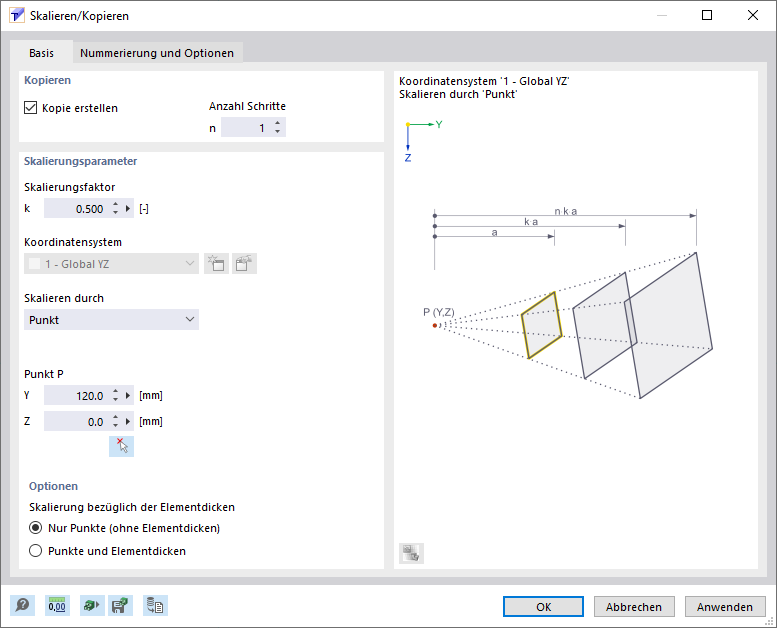Open arrow menu next to Skalierungsfaktor k
The width and height of the screenshot is (777, 628).
pos(128,209)
